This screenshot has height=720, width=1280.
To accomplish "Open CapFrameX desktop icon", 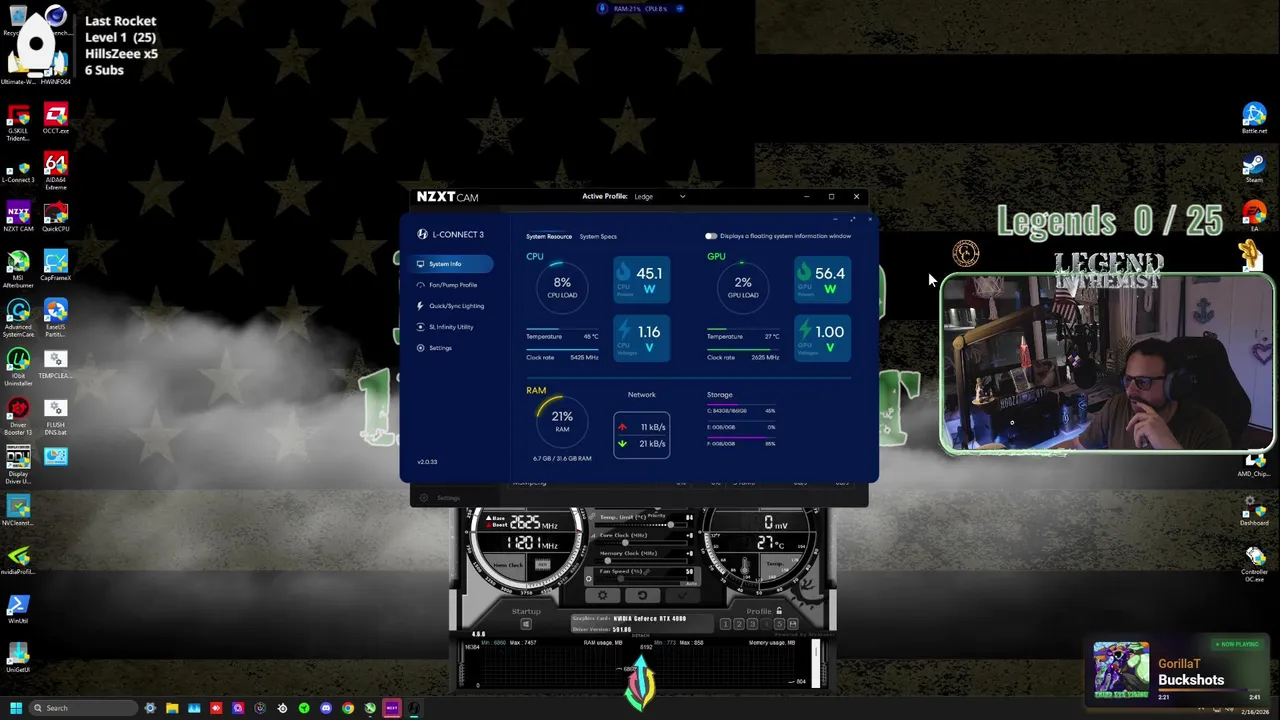I will click(56, 265).
